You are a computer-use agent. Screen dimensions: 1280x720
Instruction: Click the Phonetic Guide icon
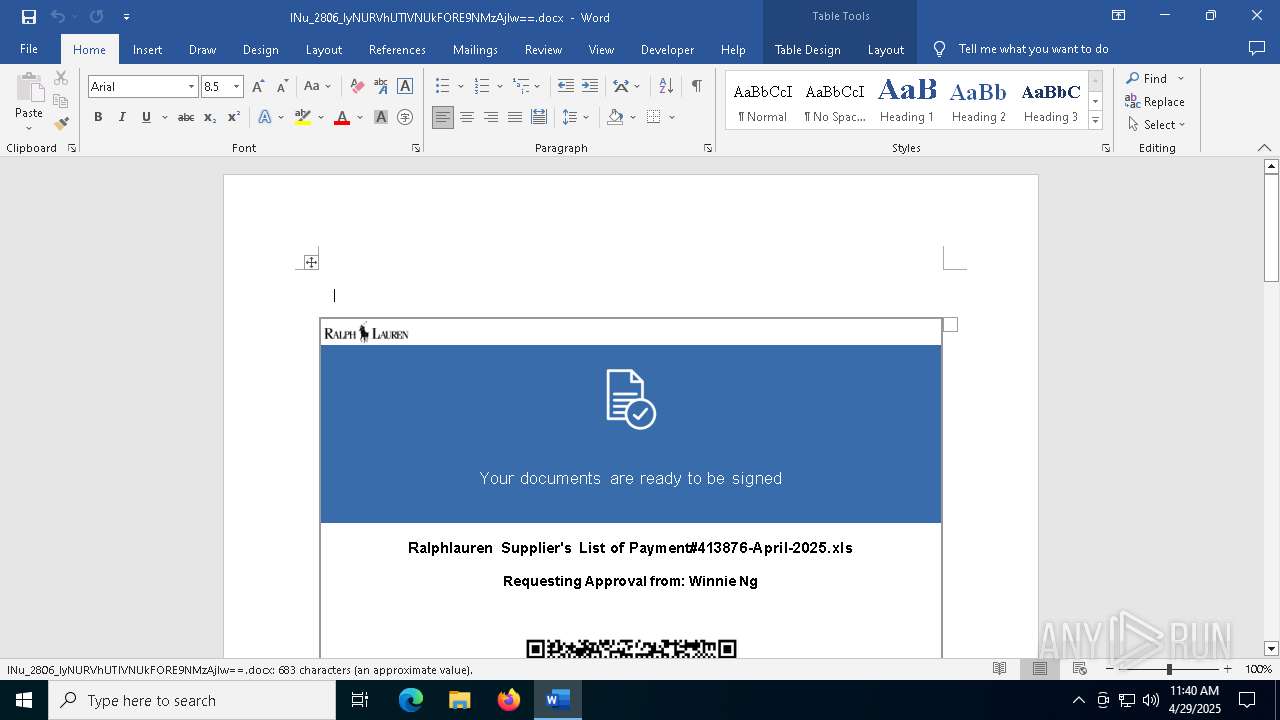(x=381, y=87)
